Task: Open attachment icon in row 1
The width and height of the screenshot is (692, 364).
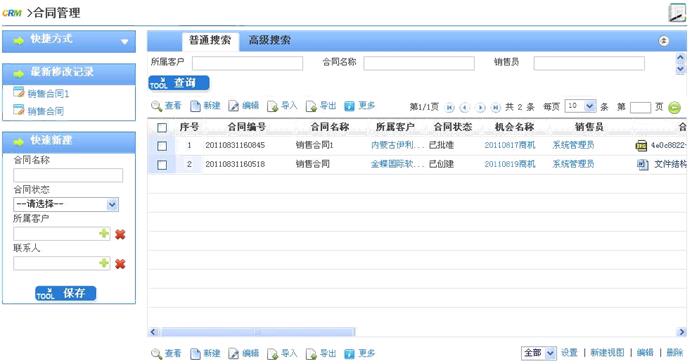Action: click(641, 145)
